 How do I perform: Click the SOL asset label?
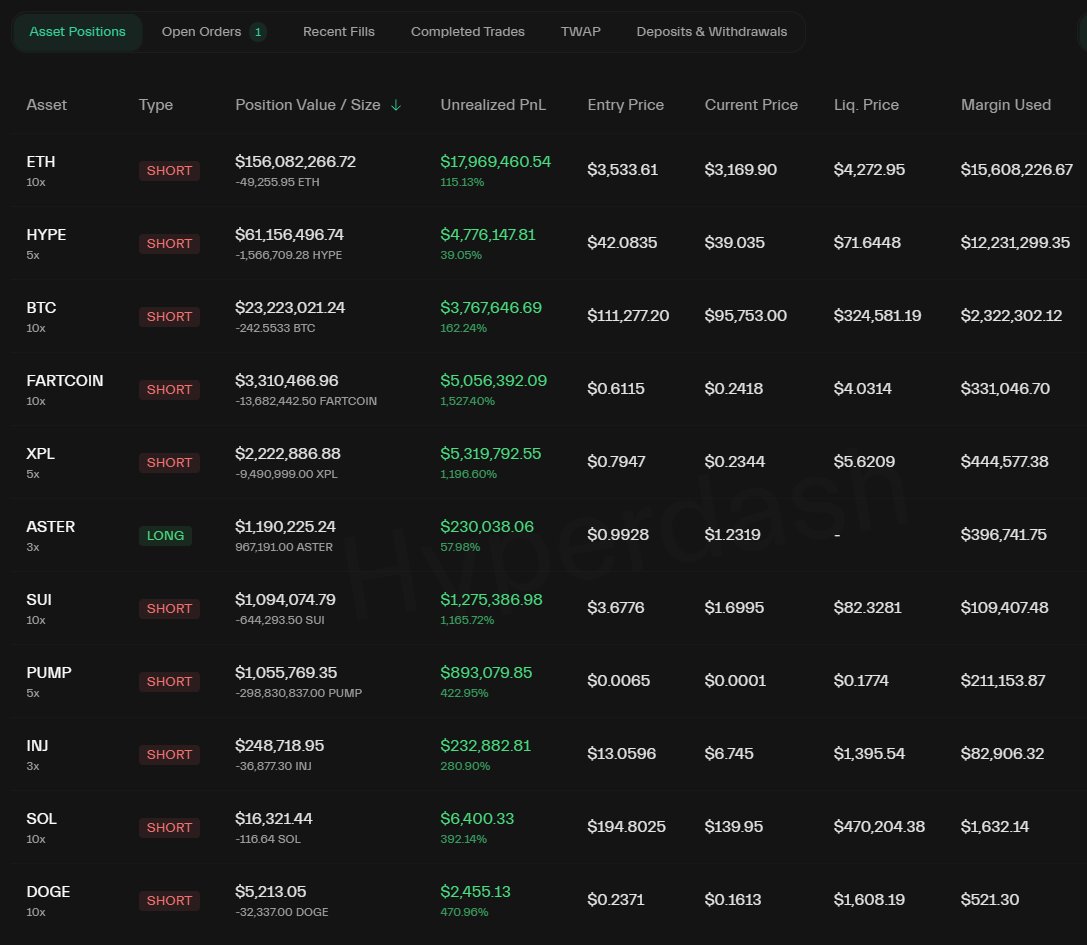(x=41, y=818)
